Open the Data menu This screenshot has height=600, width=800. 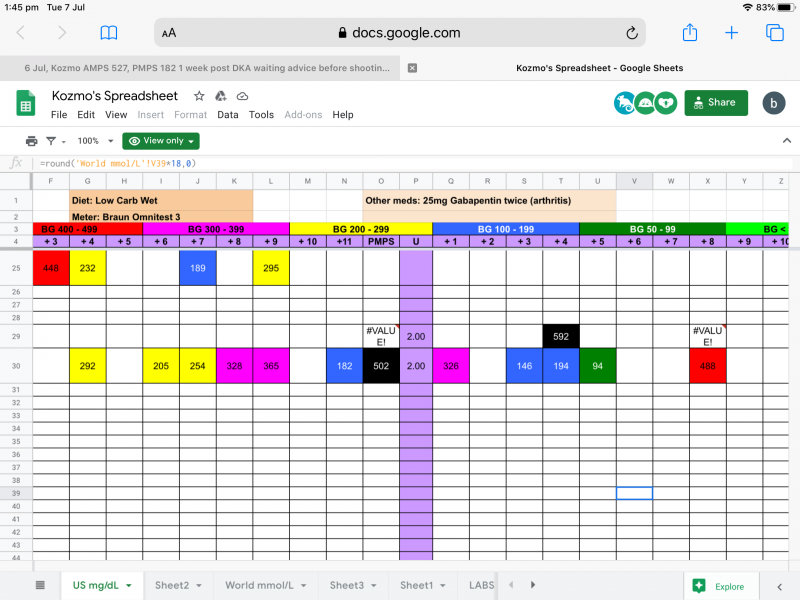point(228,115)
